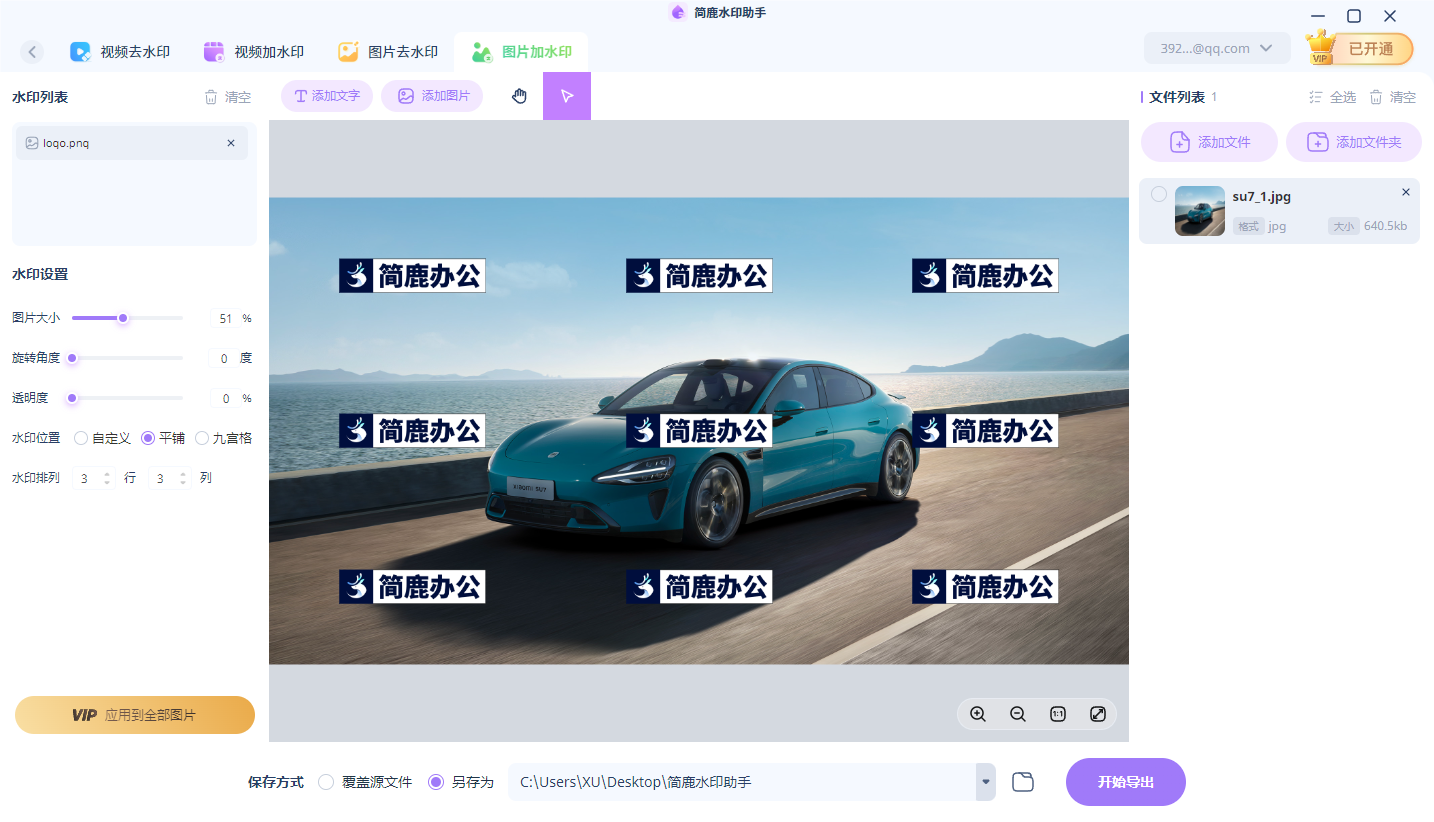The height and width of the screenshot is (822, 1434).
Task: Fit the image to the preview window
Action: tap(1097, 714)
